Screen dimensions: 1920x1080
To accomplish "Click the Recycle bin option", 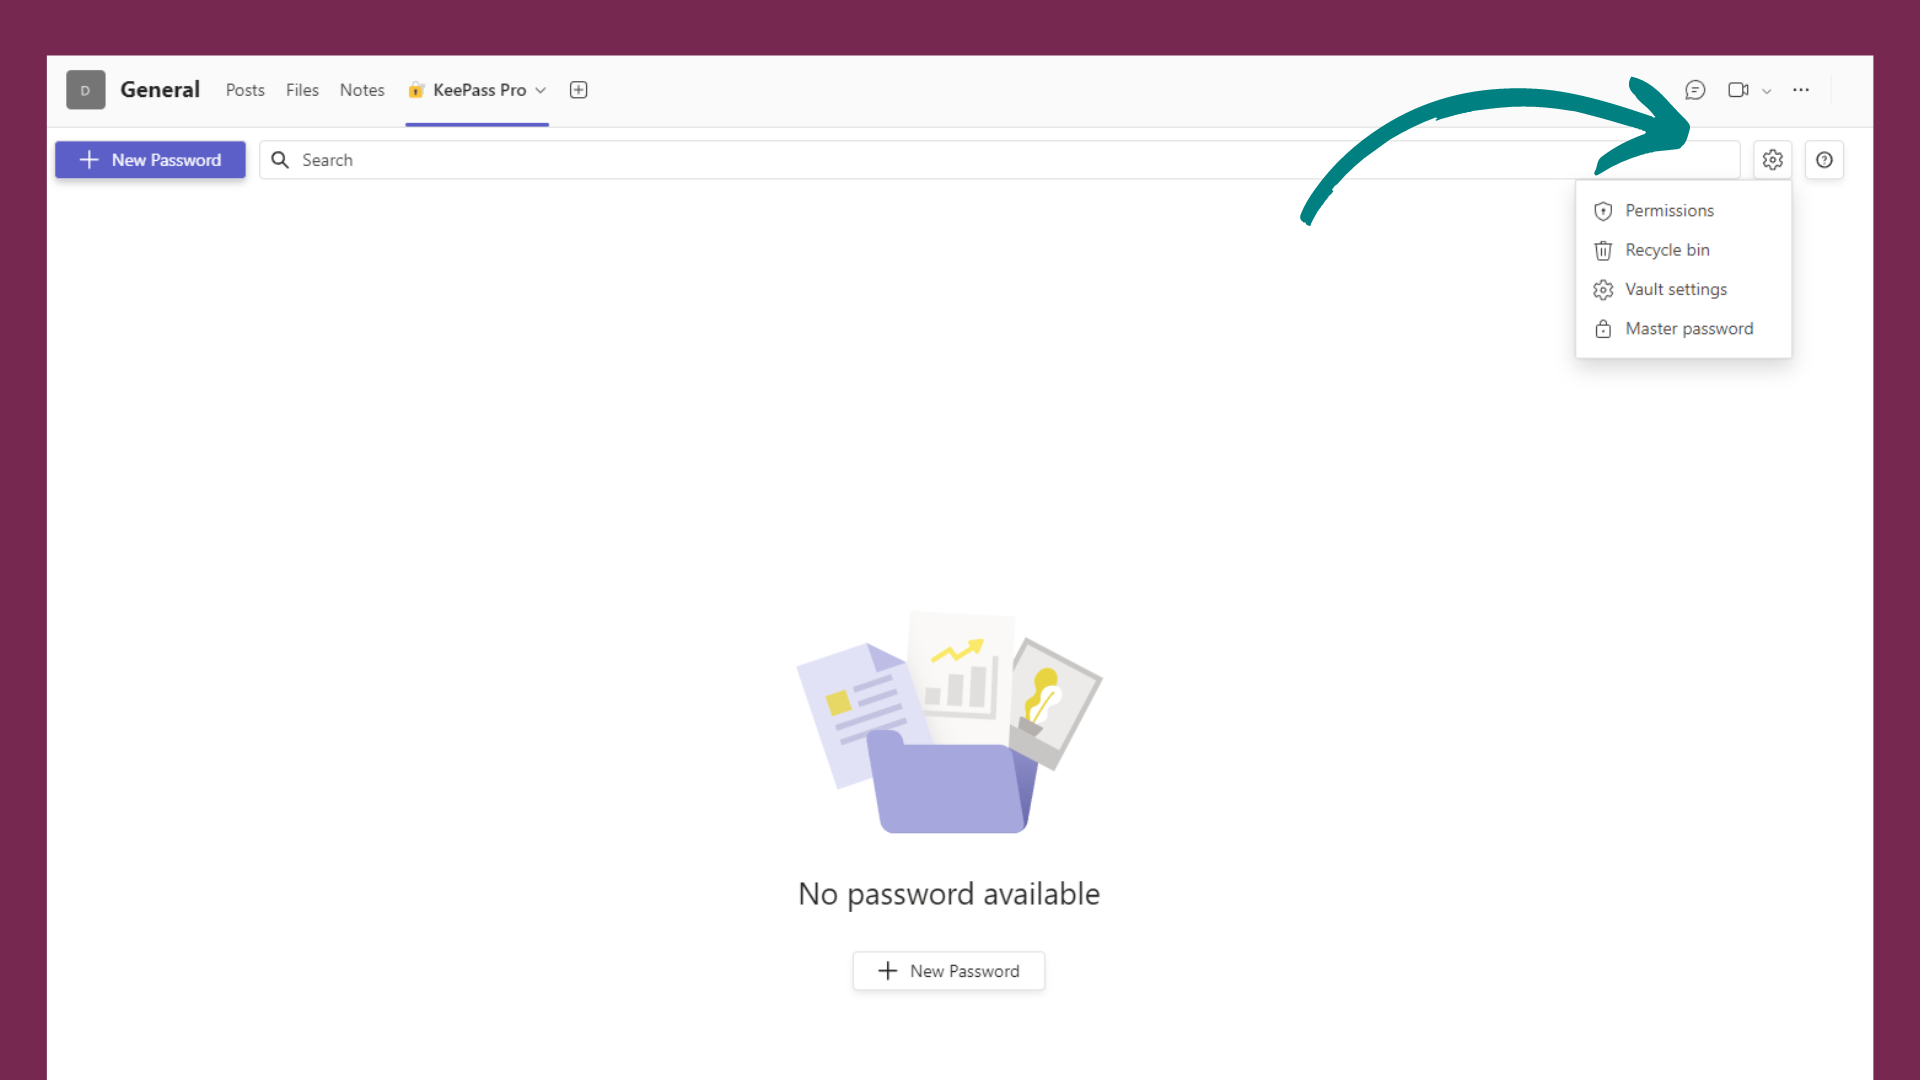I will [x=1667, y=249].
